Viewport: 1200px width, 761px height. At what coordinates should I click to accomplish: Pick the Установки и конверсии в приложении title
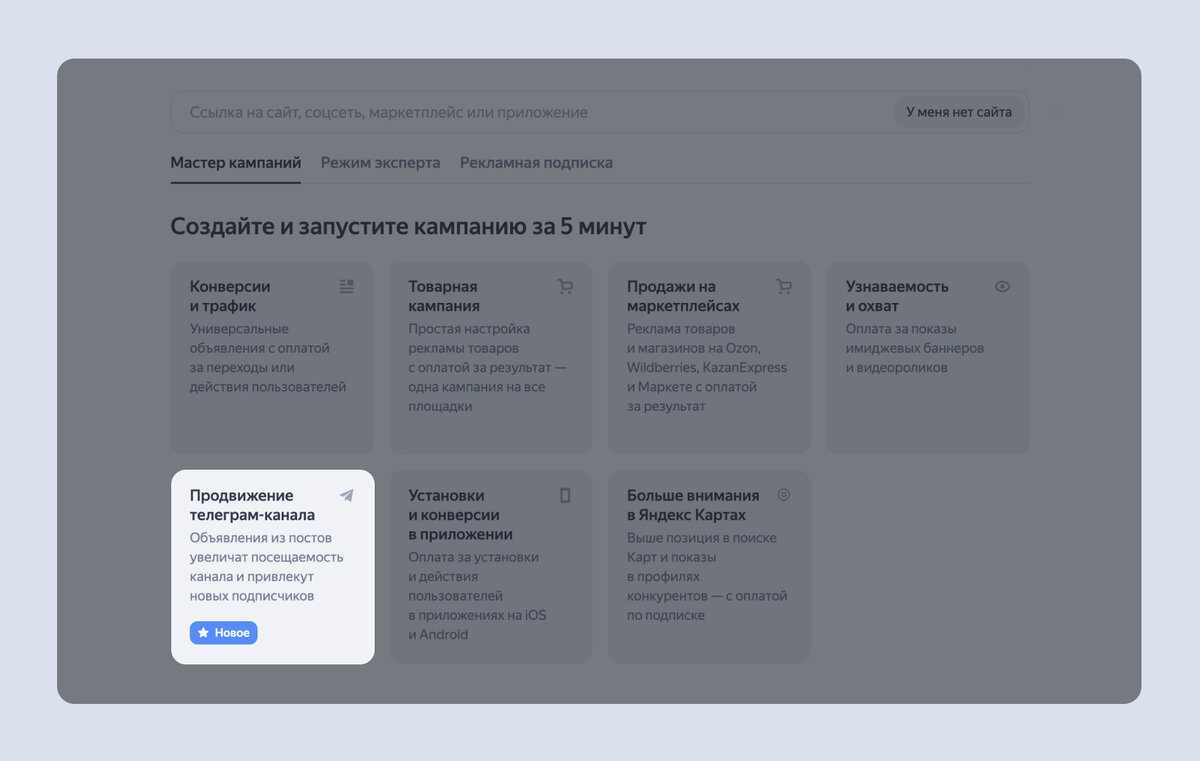[460, 515]
